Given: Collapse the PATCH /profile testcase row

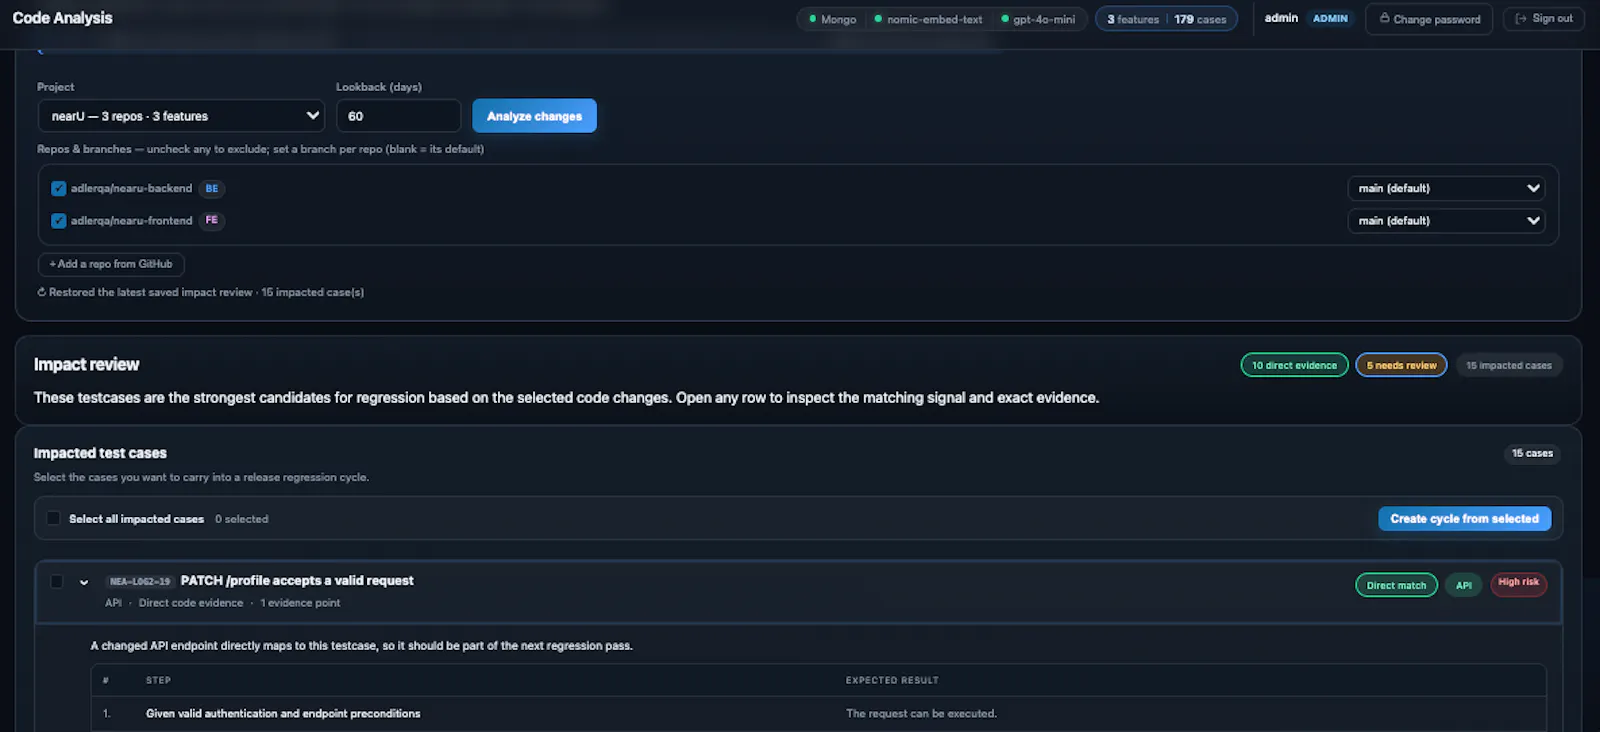Looking at the screenshot, I should coord(84,582).
